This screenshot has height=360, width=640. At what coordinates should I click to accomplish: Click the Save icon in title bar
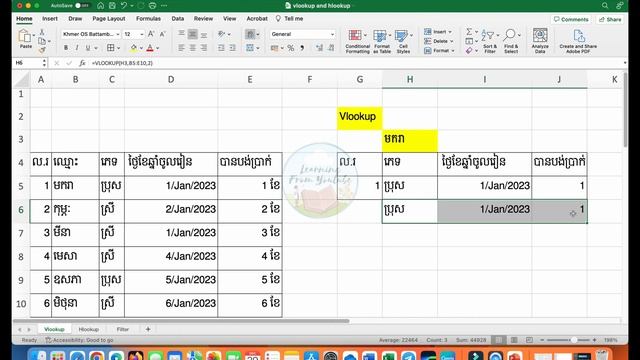112,6
